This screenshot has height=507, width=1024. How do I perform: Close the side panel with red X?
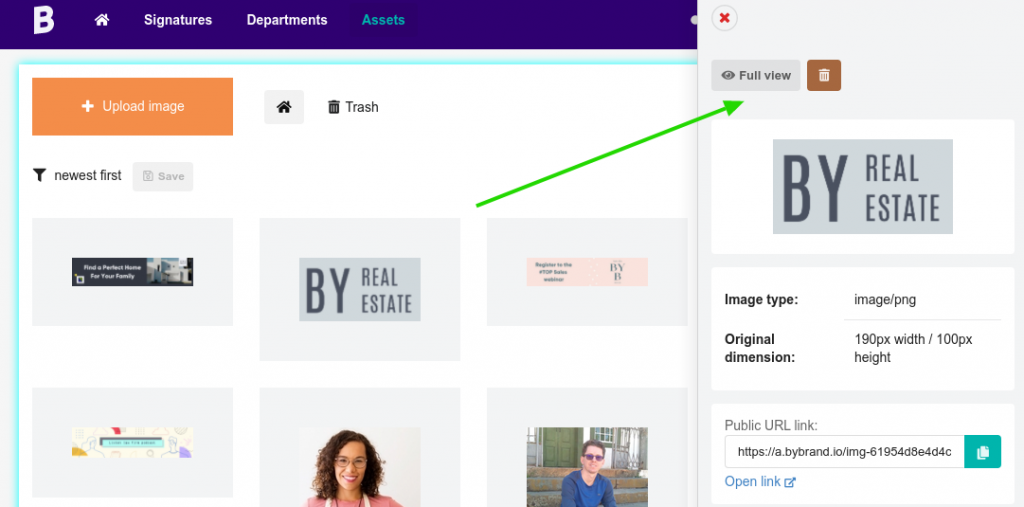coord(725,18)
